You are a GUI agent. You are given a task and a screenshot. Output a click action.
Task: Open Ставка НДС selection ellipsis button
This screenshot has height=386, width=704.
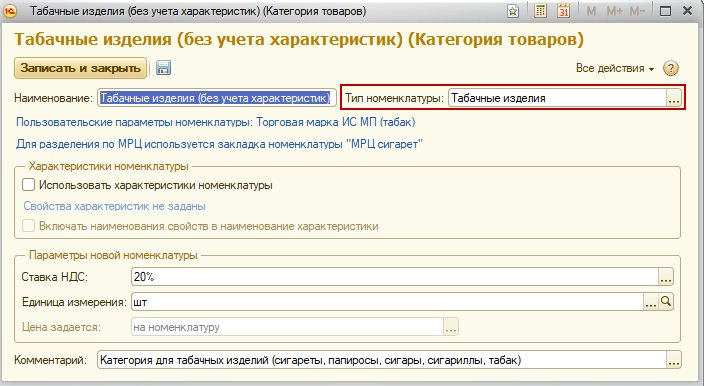coord(666,277)
